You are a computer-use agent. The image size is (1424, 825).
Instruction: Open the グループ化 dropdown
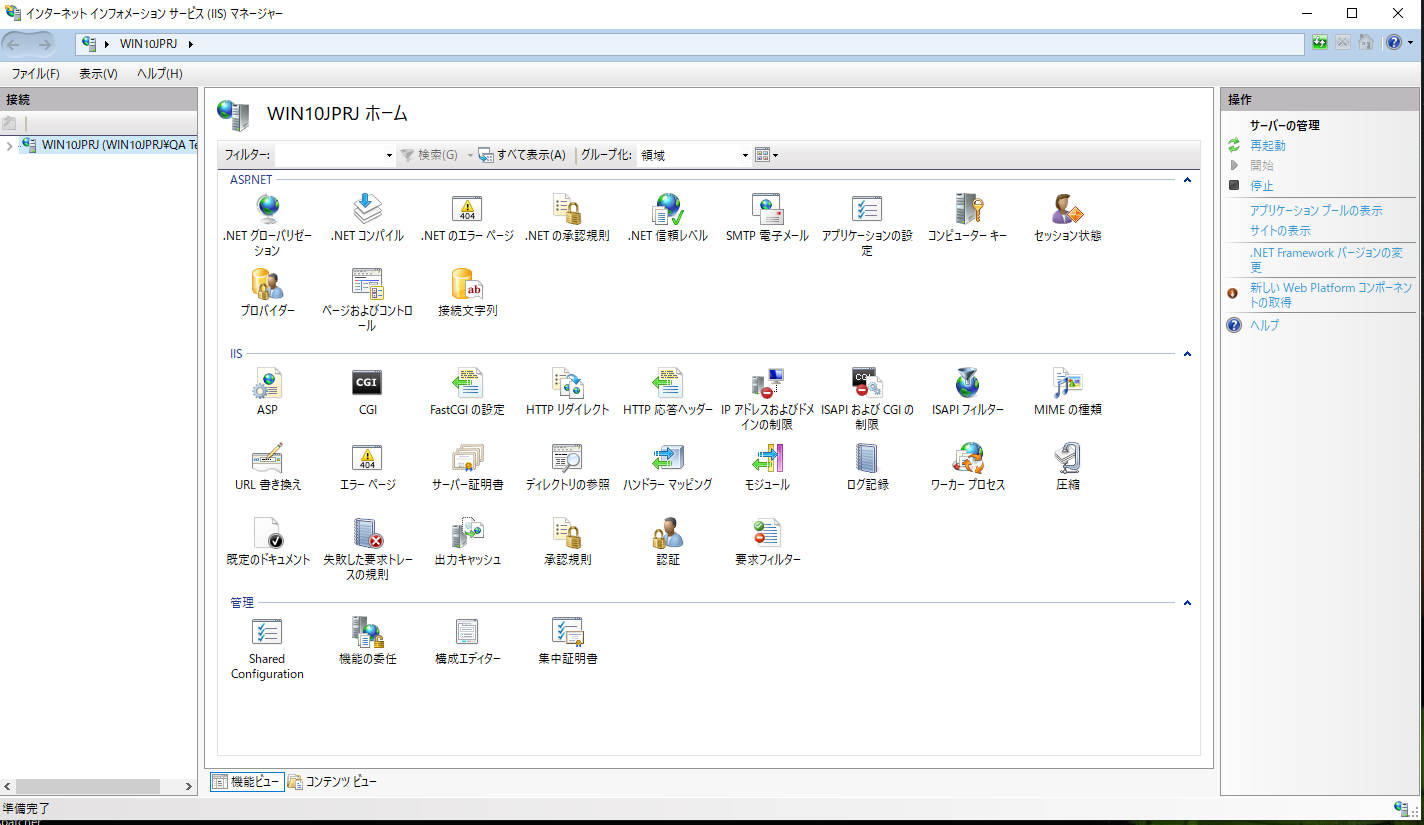745,155
